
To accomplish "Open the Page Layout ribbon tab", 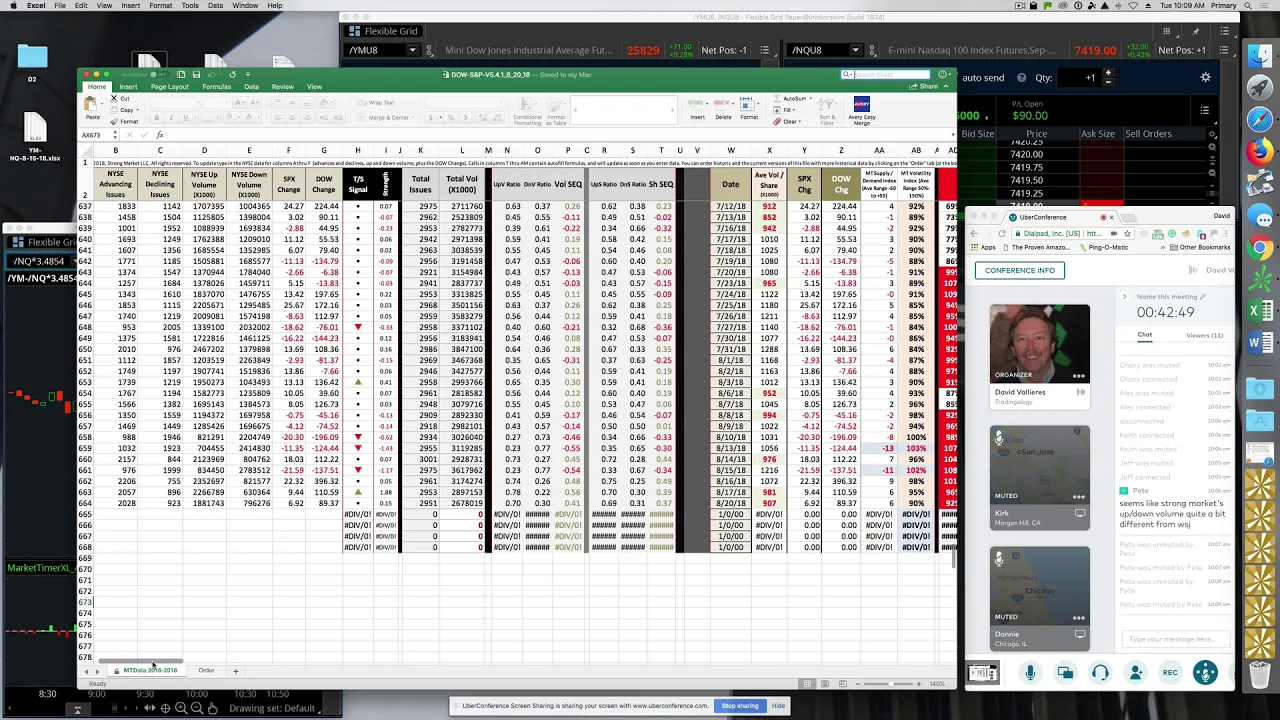I will (x=169, y=87).
